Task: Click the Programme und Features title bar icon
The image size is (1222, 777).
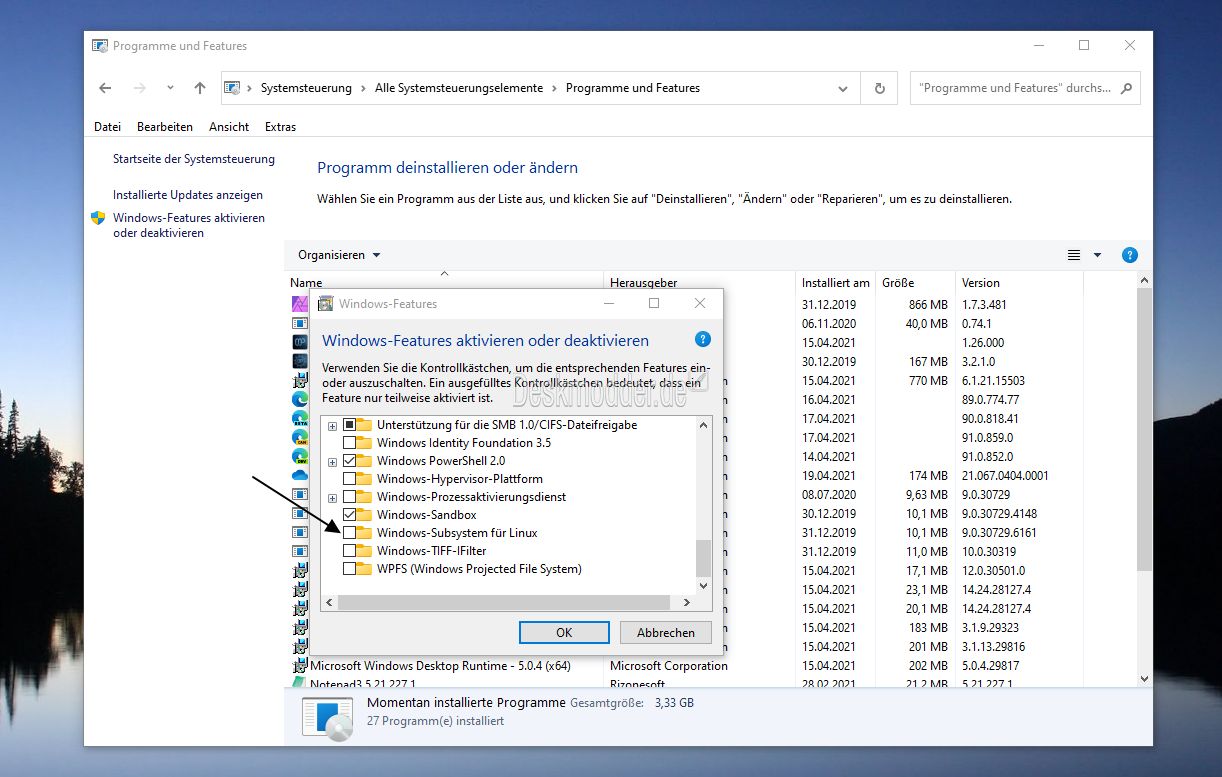Action: point(100,46)
